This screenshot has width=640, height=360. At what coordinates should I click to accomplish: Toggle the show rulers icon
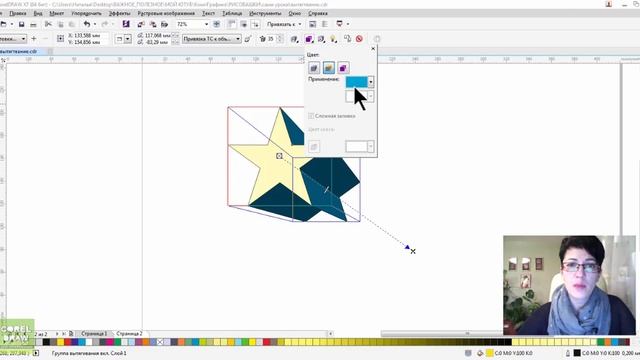pos(232,24)
